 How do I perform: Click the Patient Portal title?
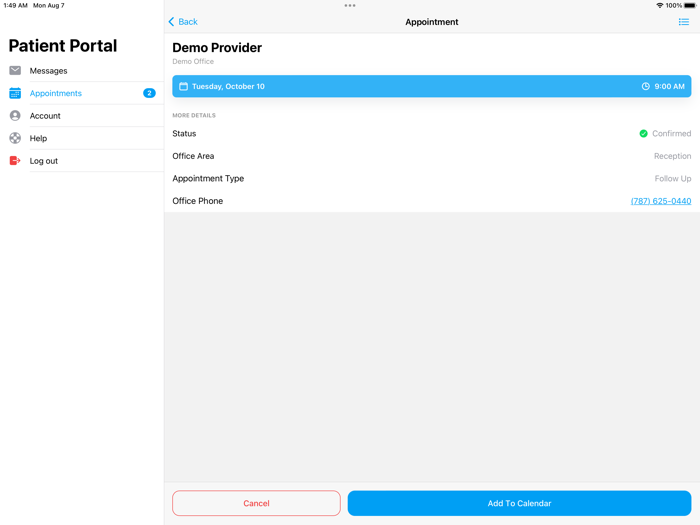pyautogui.click(x=63, y=46)
